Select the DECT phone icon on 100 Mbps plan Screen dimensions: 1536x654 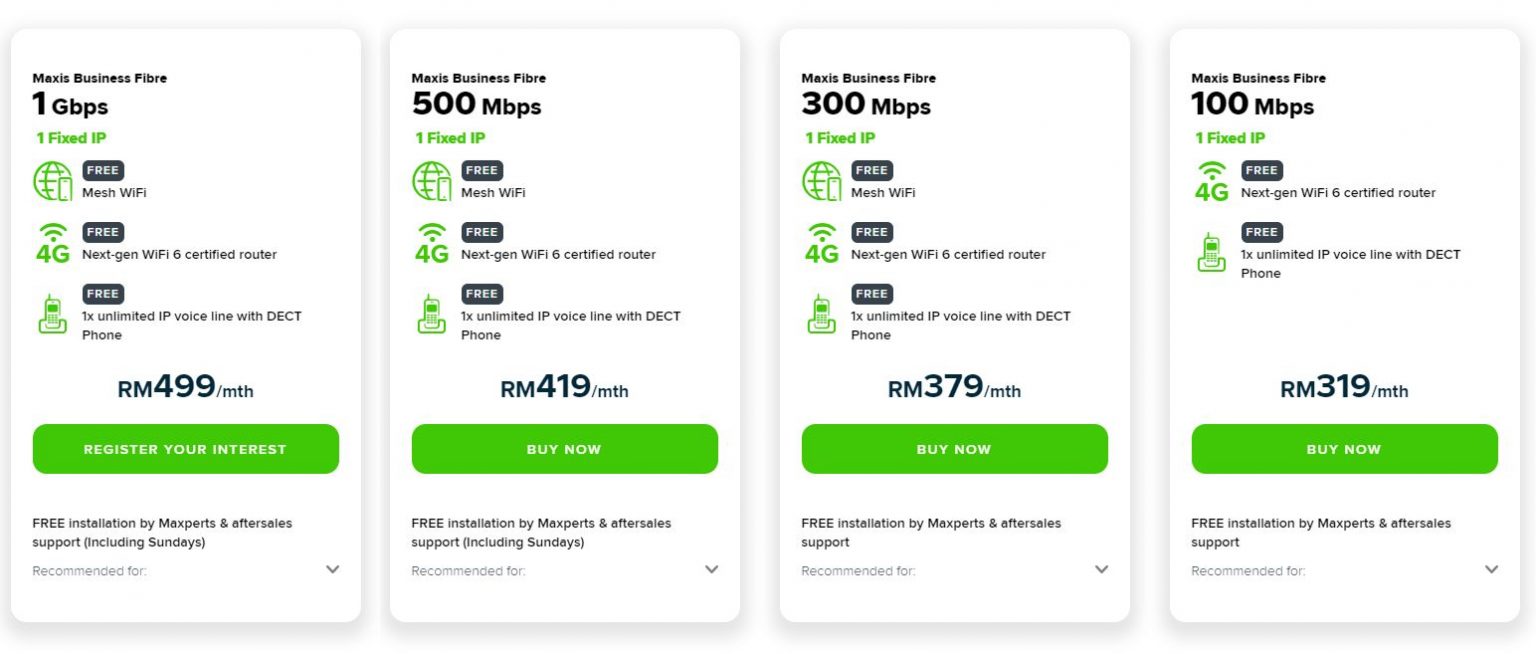pos(1210,254)
